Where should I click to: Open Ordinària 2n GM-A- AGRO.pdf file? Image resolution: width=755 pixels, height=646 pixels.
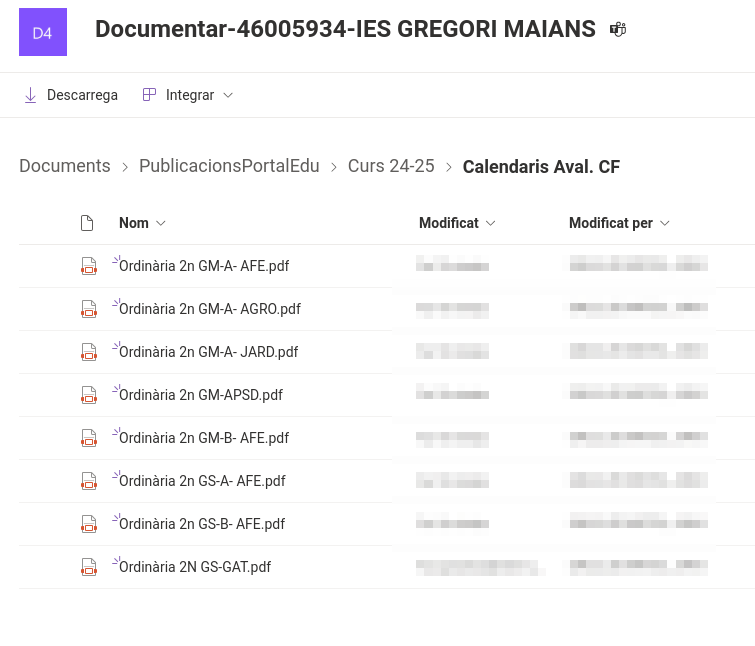[210, 309]
